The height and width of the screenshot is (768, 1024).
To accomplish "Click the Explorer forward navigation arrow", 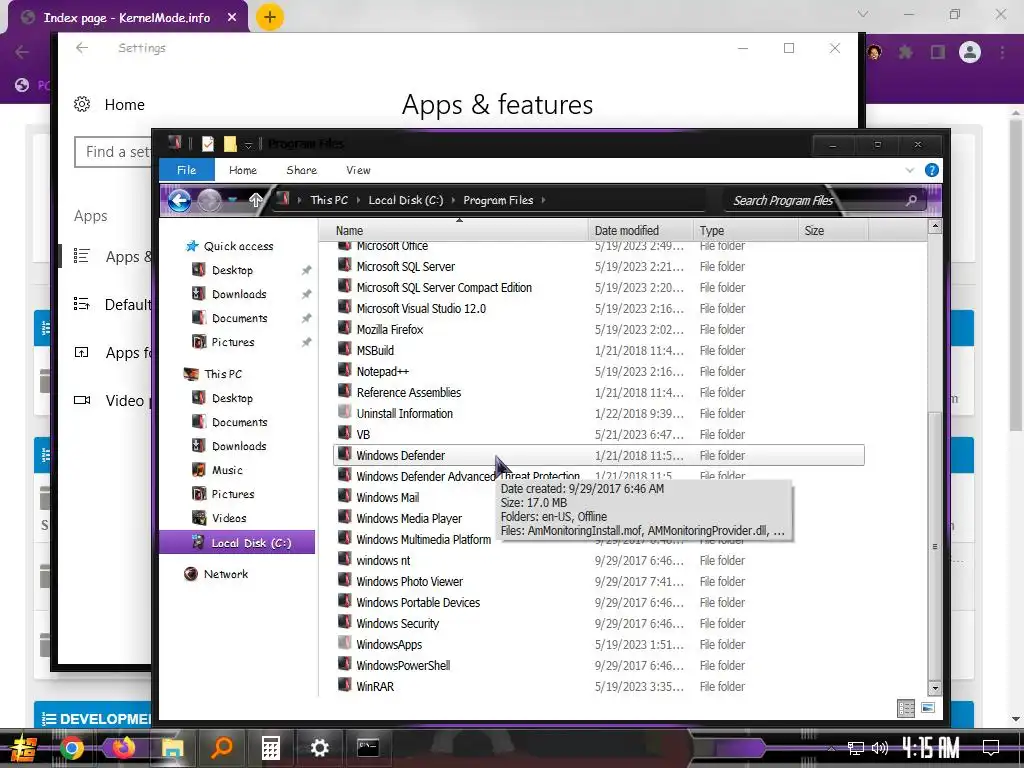I will (x=209, y=200).
